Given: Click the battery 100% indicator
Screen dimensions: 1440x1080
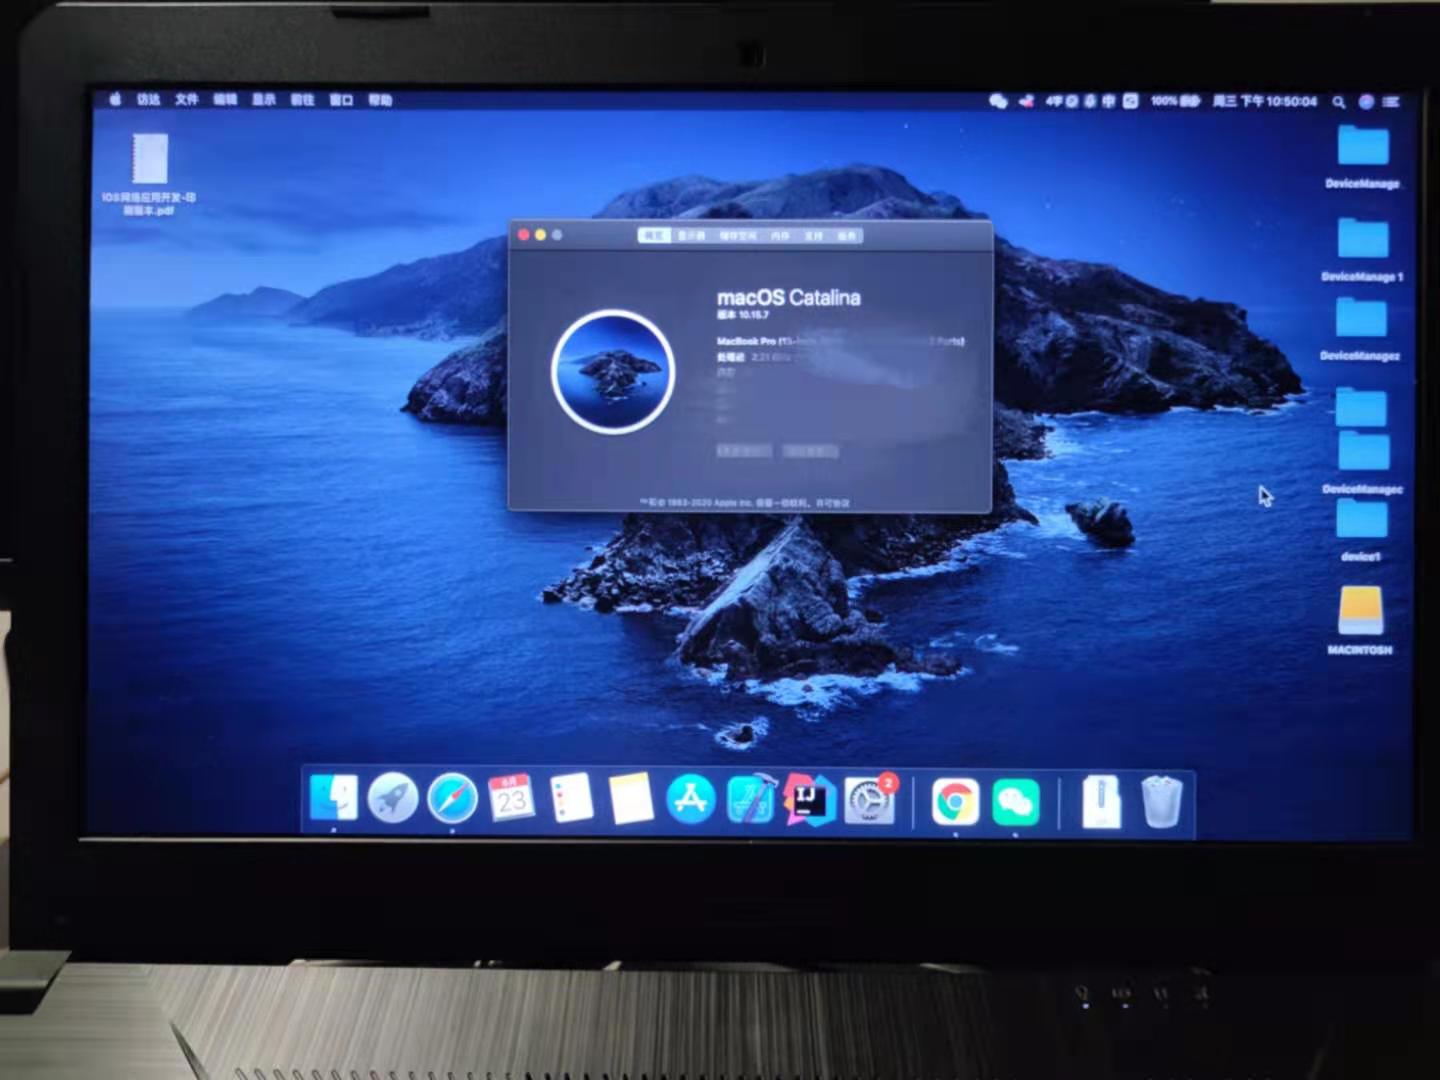Looking at the screenshot, I should pos(1174,101).
